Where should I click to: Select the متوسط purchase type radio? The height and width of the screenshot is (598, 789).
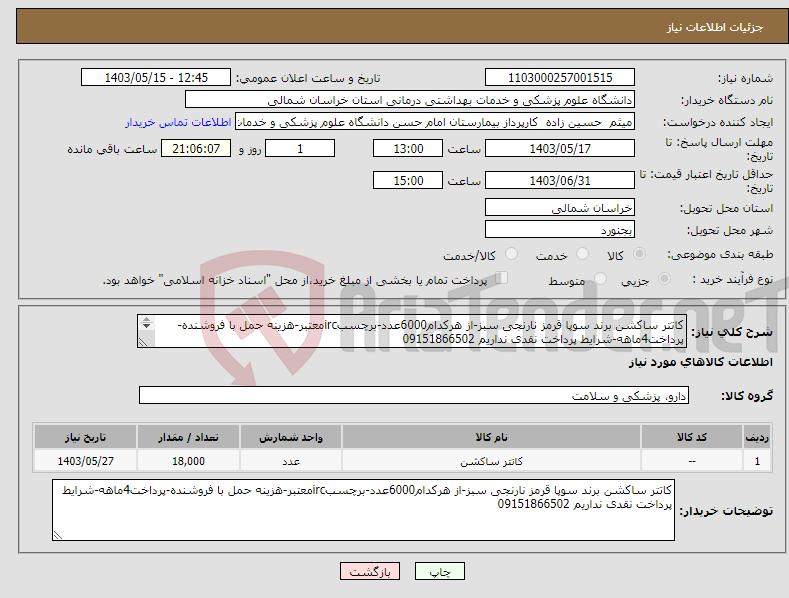click(600, 278)
